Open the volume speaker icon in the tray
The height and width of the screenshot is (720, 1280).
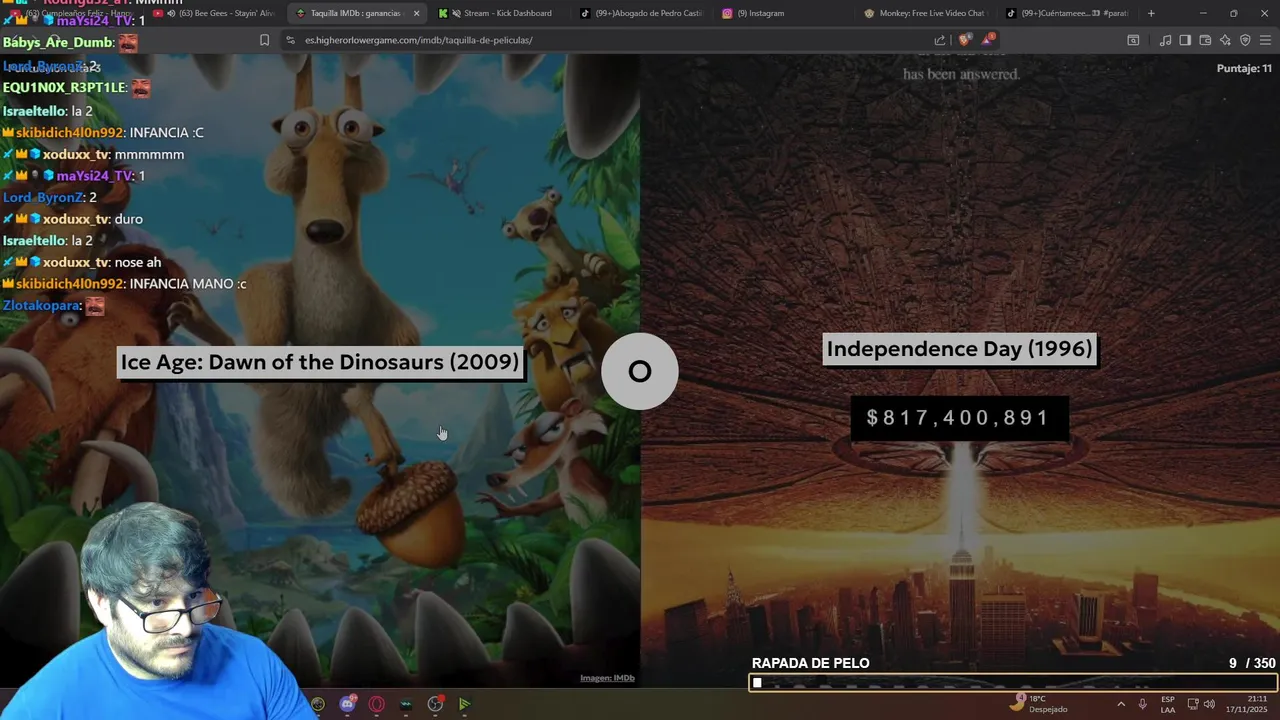1209,704
